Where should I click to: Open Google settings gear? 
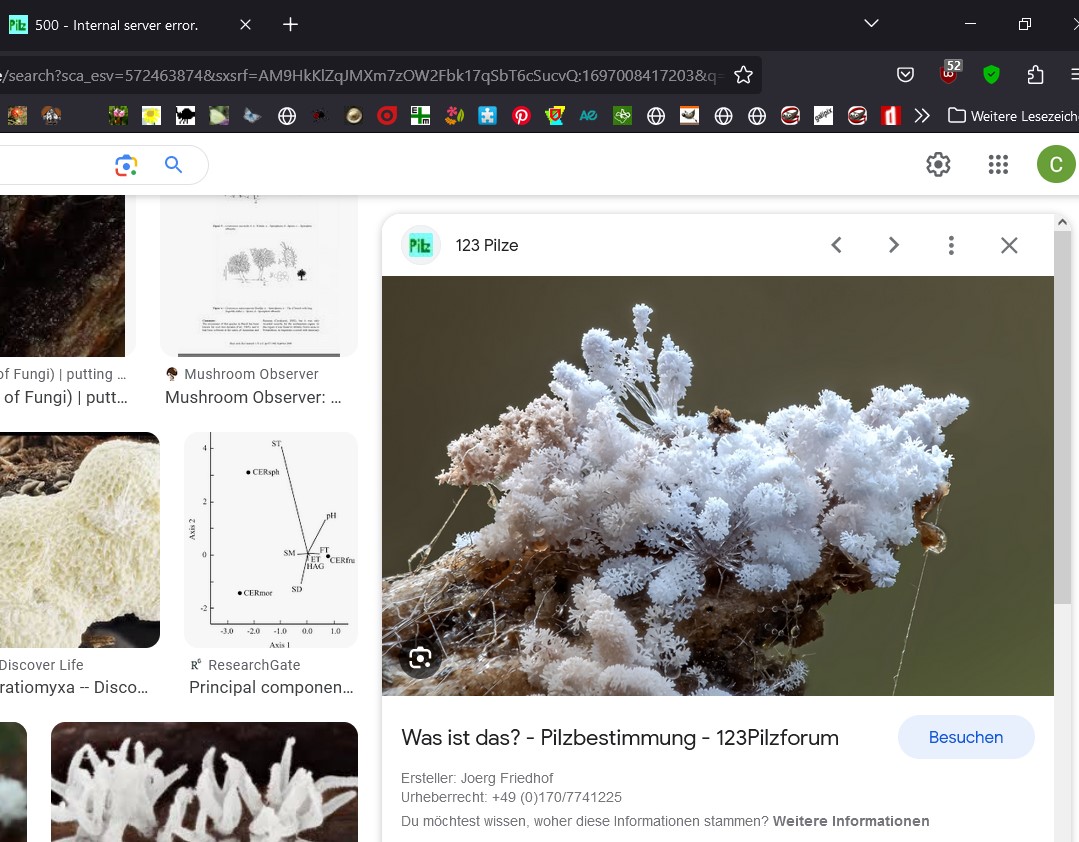[938, 165]
